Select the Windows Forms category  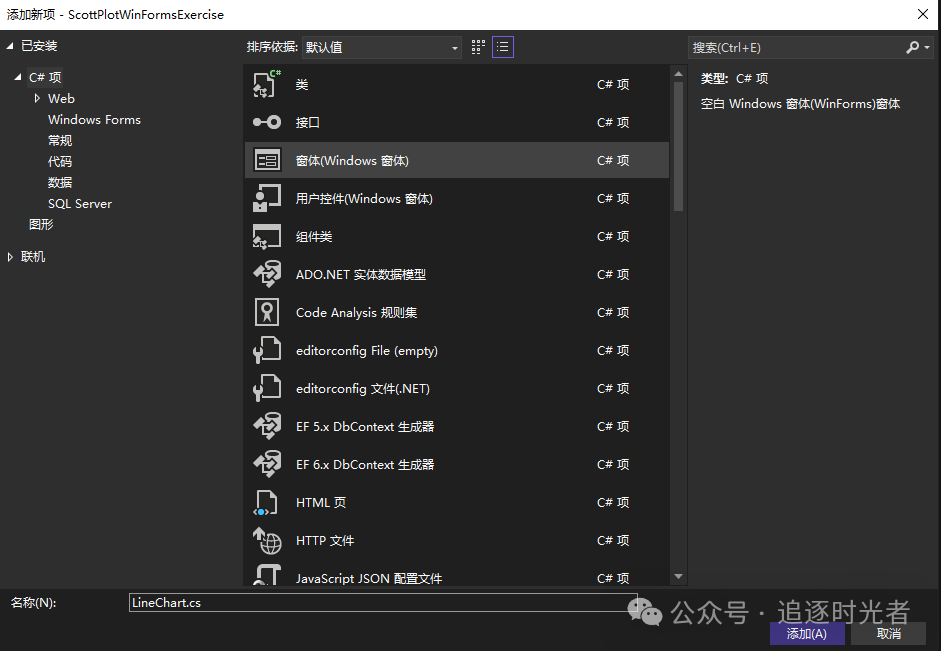pos(94,119)
